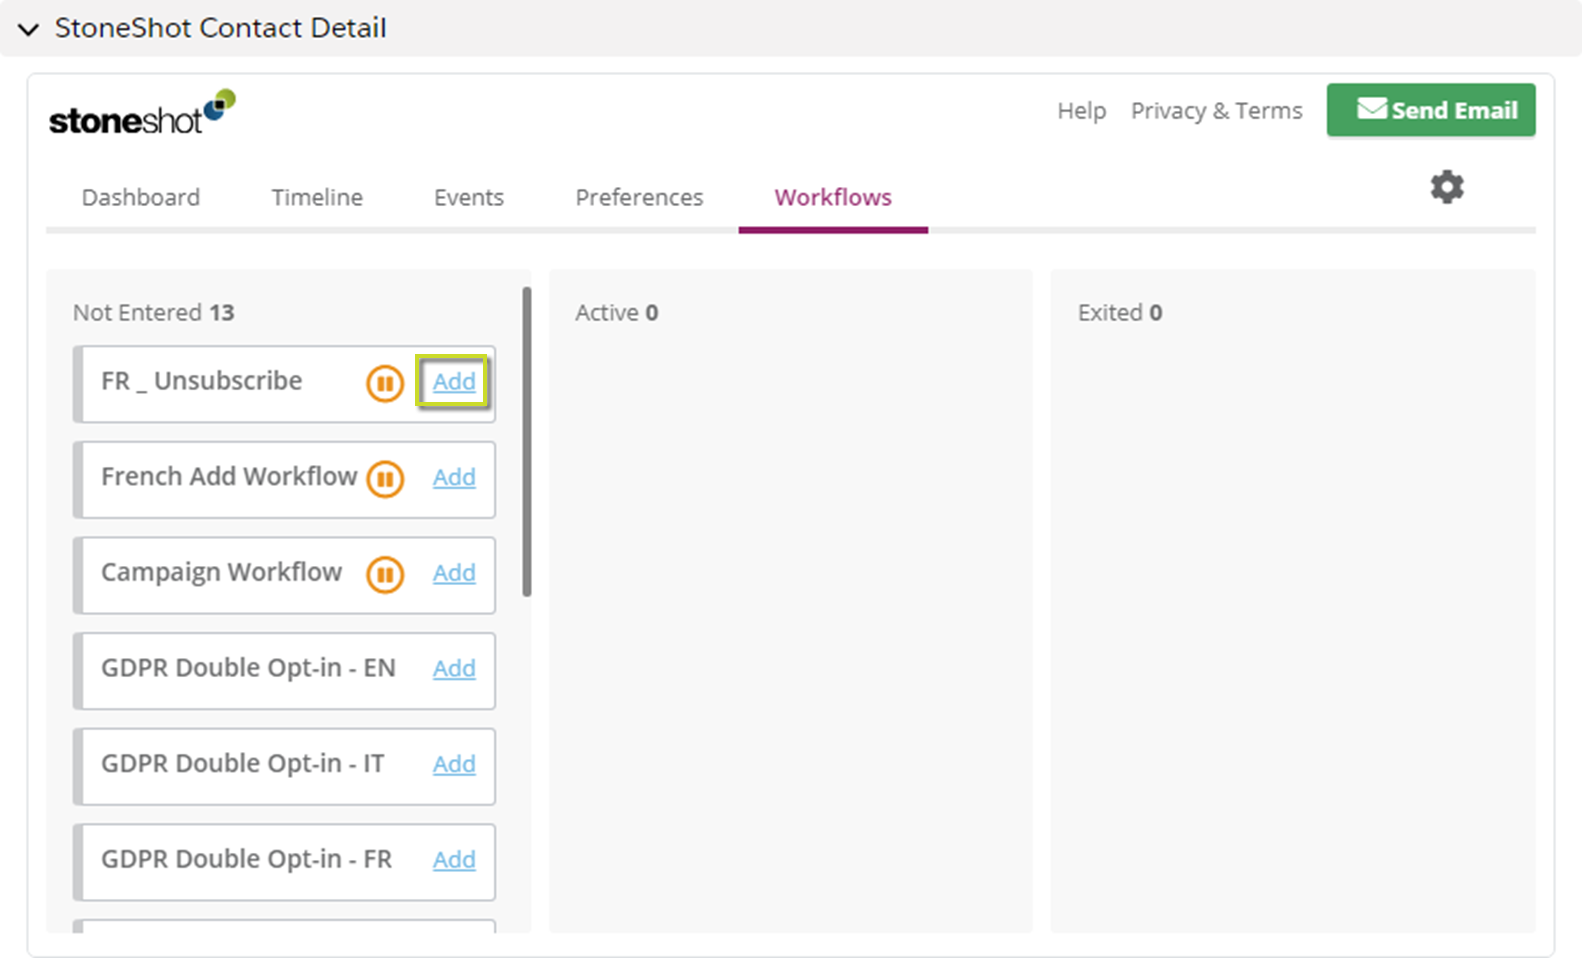Screen dimensions: 1582x958
Task: Click the pause icon on Campaign Workflow
Action: pos(385,574)
